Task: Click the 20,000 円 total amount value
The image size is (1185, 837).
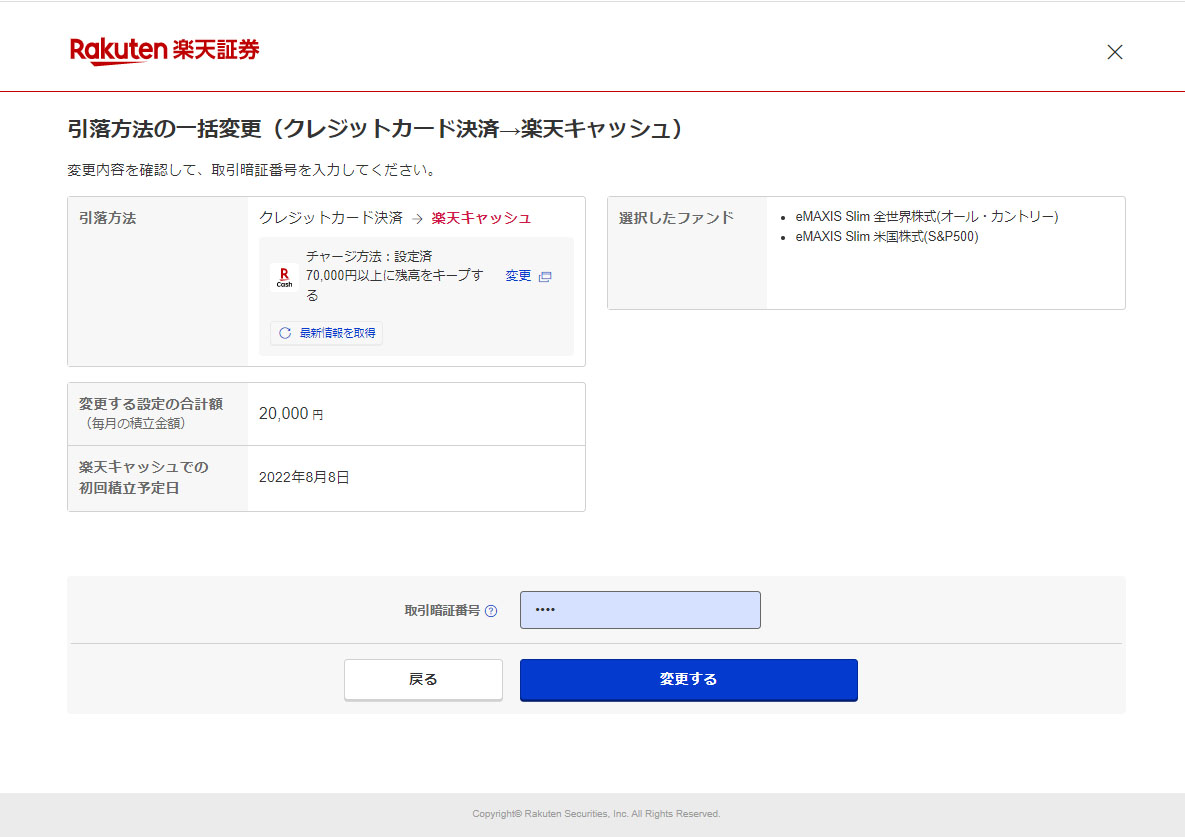Action: tap(290, 414)
